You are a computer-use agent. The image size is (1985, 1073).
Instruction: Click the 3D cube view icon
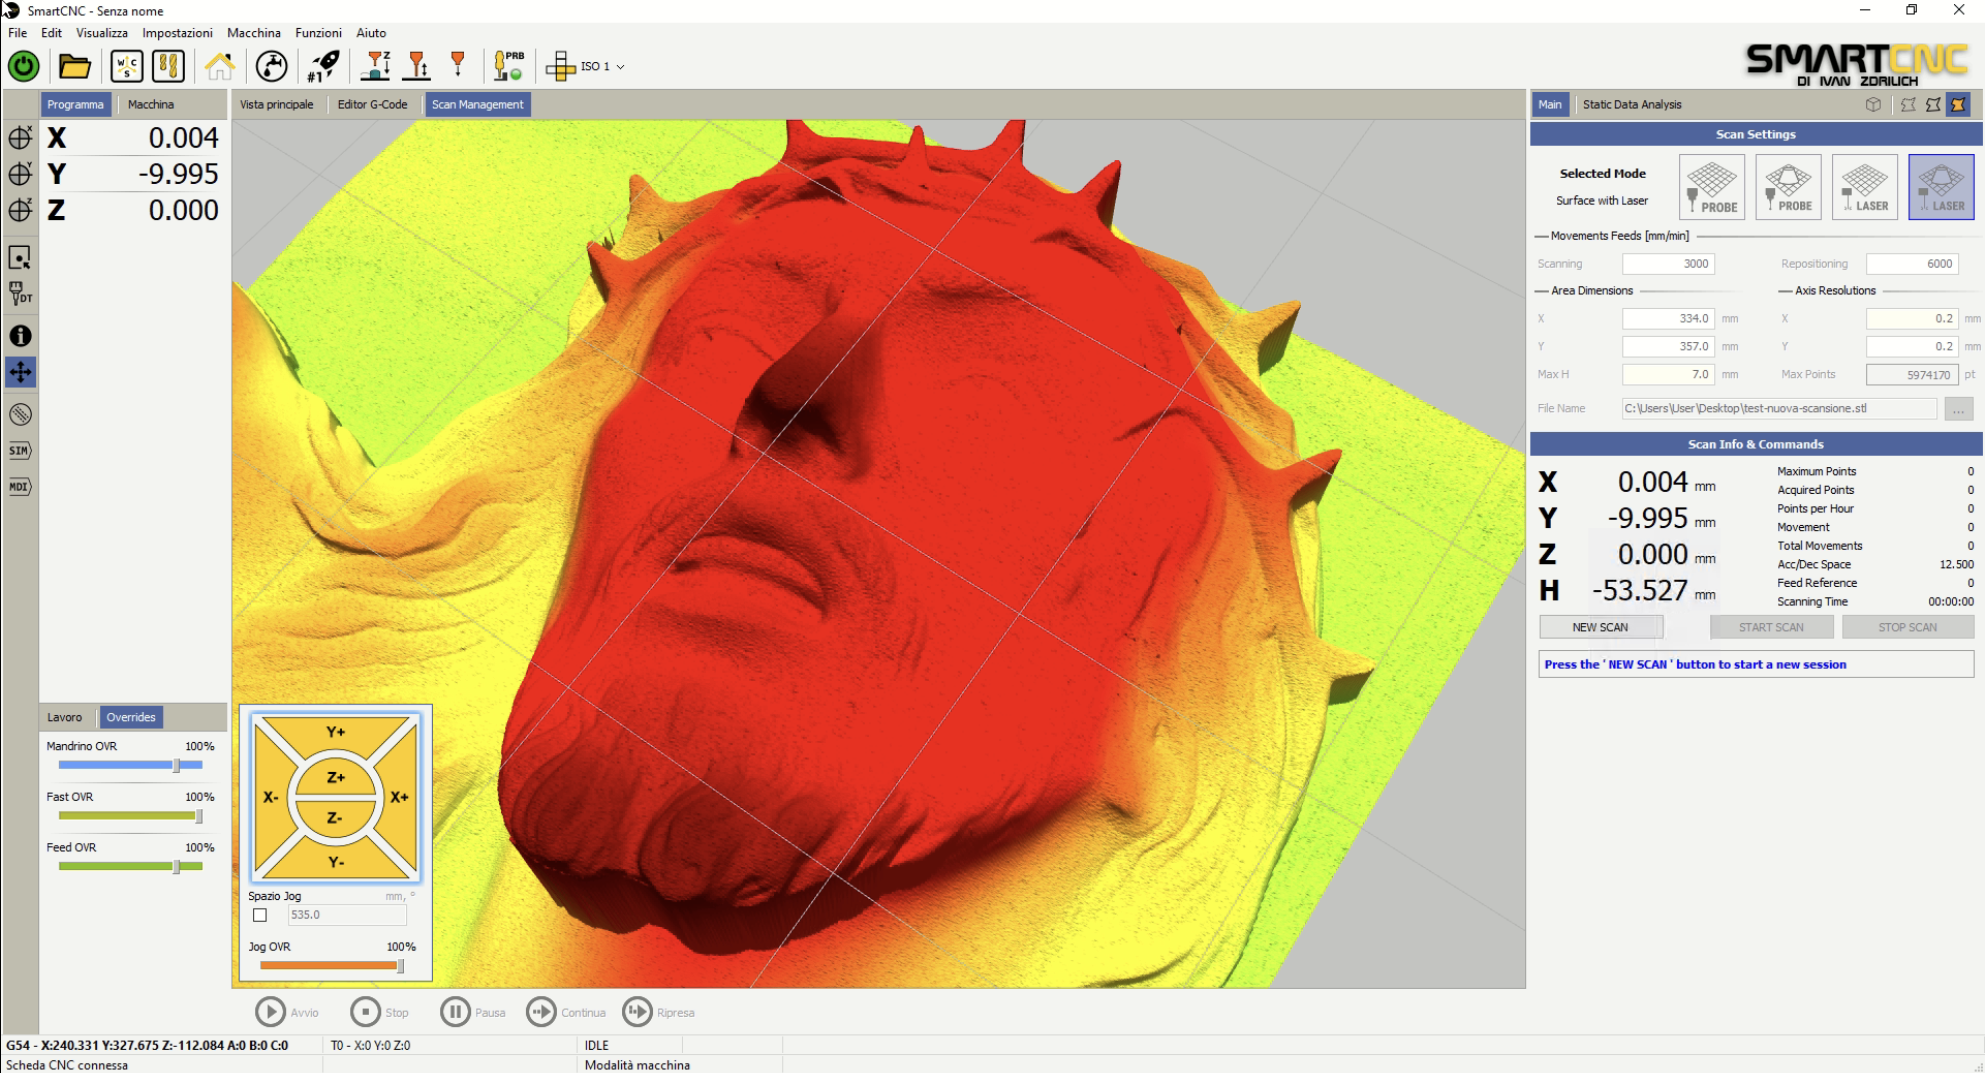point(1873,104)
